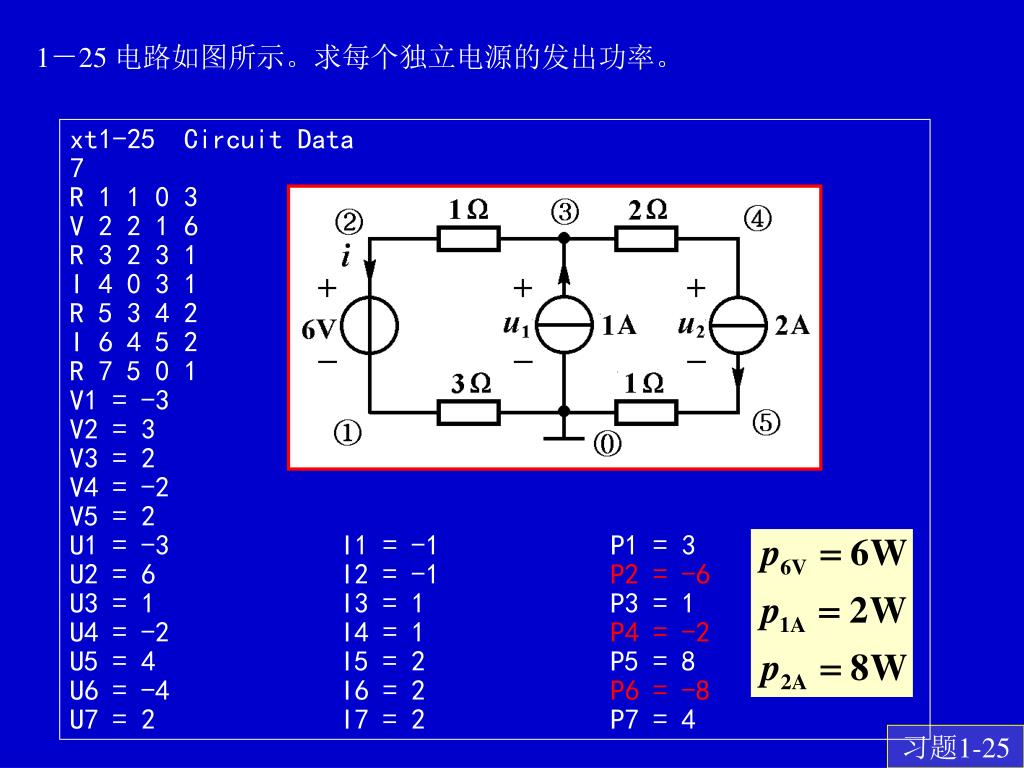Select the data row 'R 7 5 0 1'
1024x768 pixels.
133,371
